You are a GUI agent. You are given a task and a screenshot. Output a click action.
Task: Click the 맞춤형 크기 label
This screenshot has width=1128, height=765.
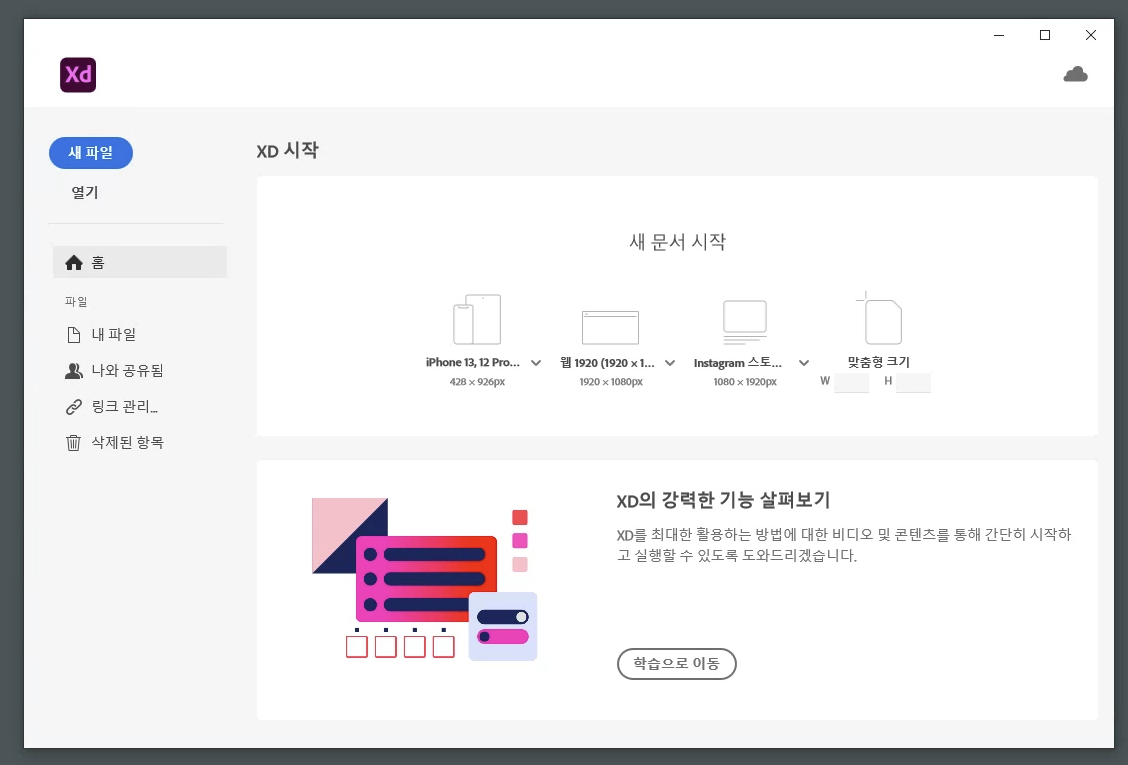click(879, 362)
